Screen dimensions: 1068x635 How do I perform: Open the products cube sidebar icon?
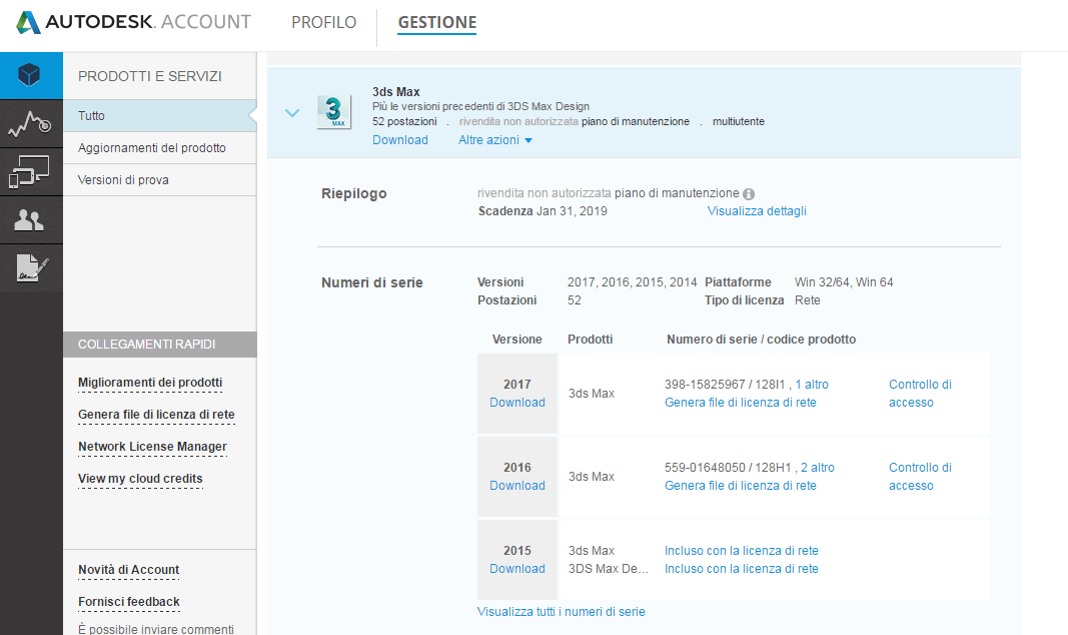pyautogui.click(x=31, y=75)
